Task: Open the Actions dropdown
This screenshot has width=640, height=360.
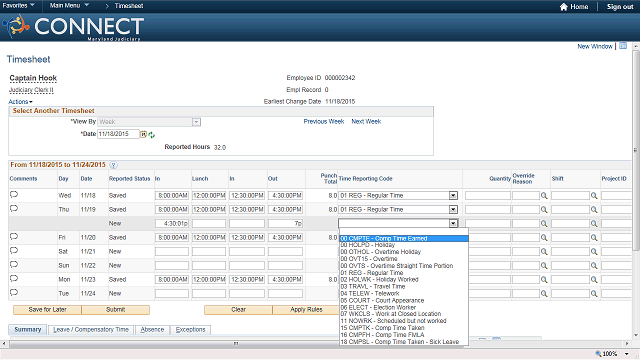Action: (x=20, y=102)
